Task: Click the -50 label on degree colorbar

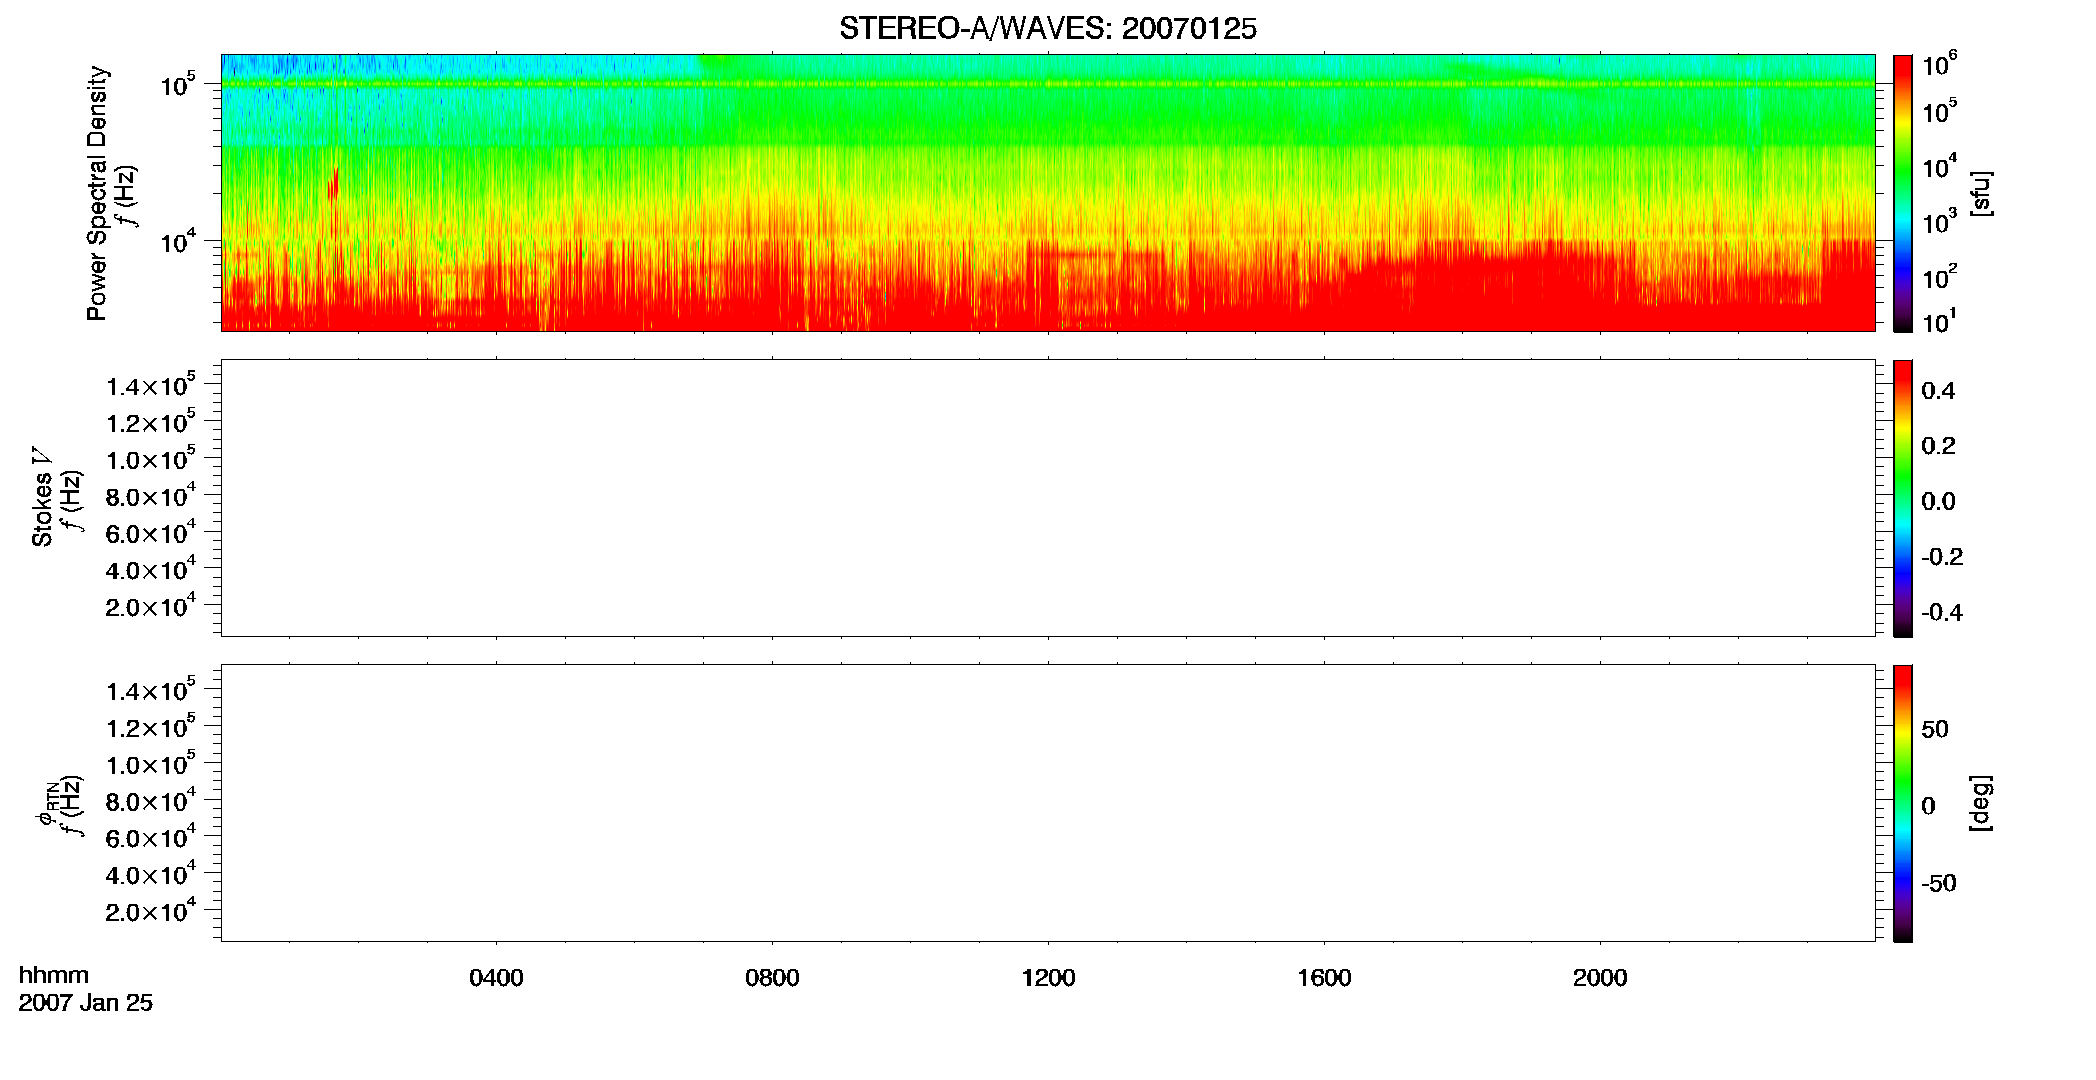Action: 1939,884
